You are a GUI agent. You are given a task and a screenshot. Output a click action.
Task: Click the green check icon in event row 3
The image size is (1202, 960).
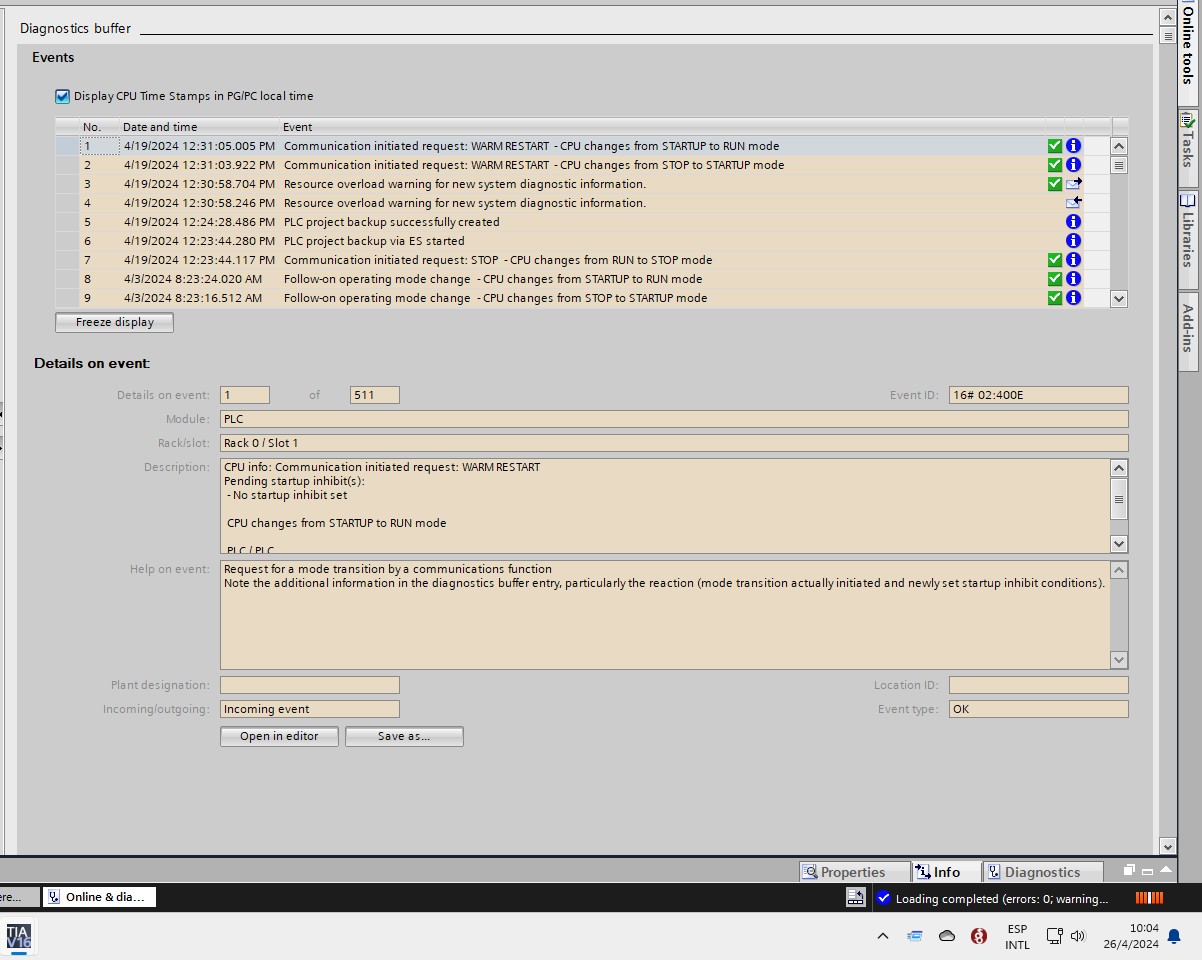[x=1054, y=184]
